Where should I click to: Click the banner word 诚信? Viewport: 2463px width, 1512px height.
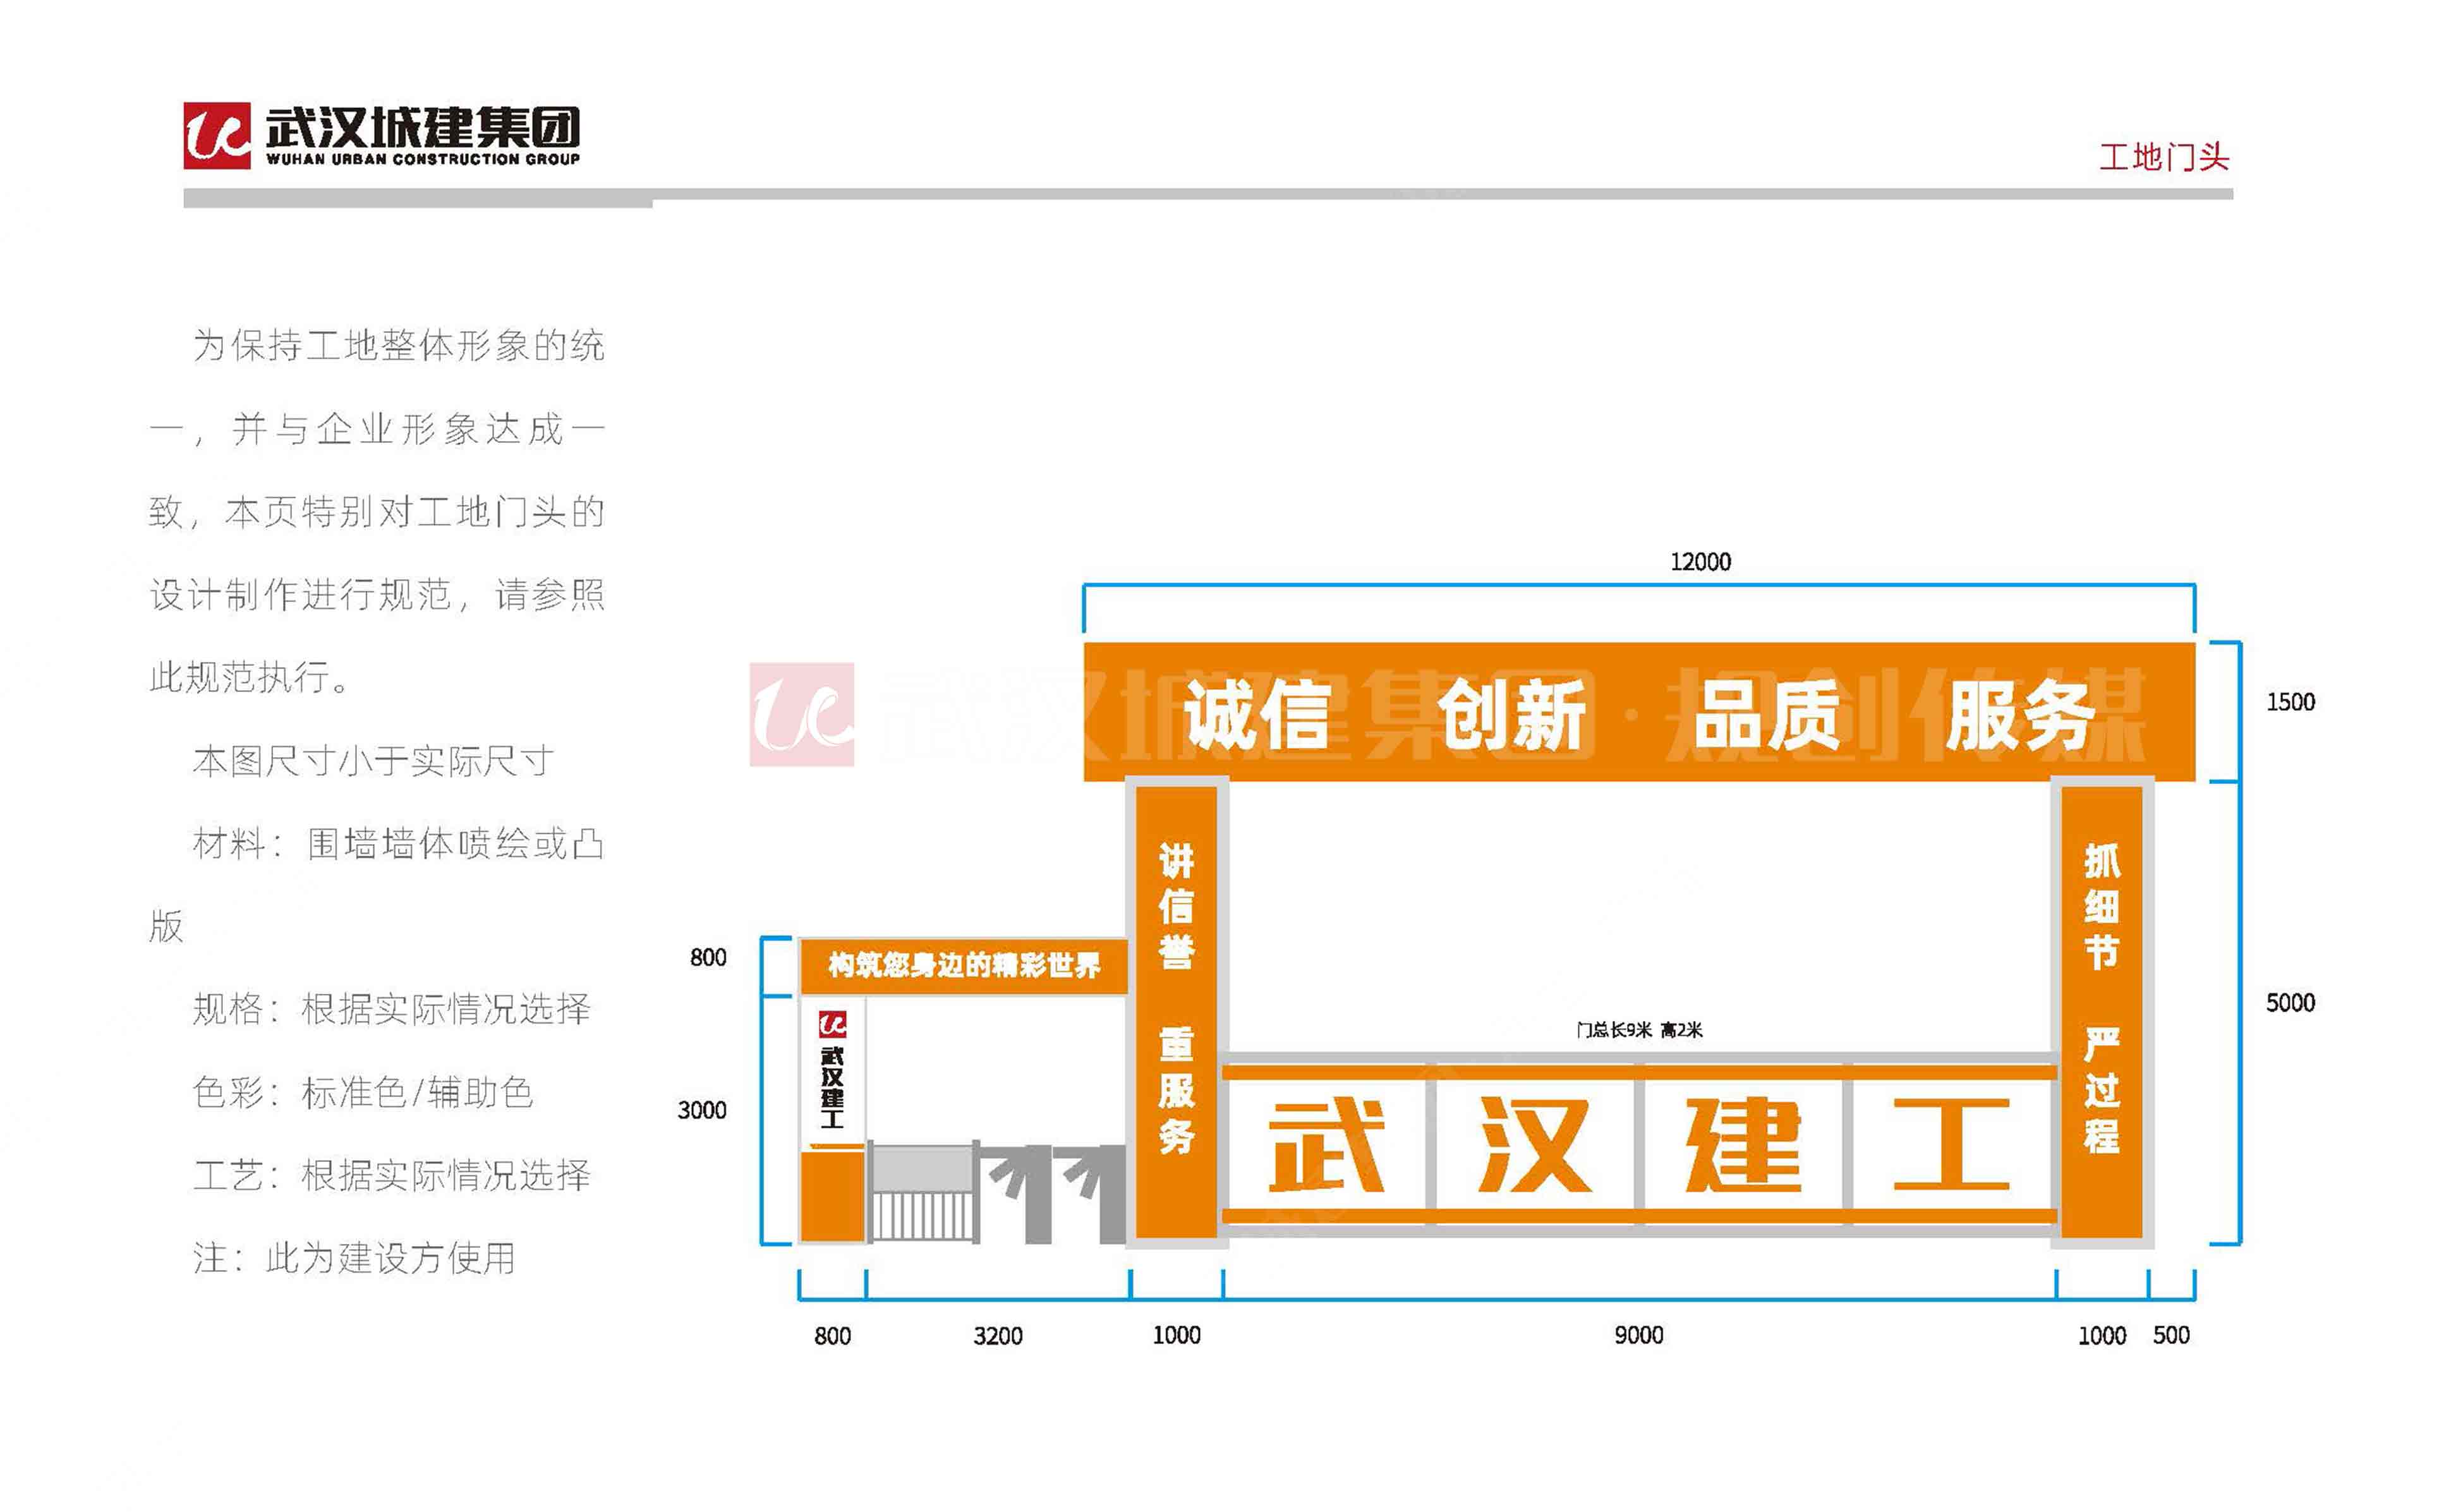tap(1257, 714)
